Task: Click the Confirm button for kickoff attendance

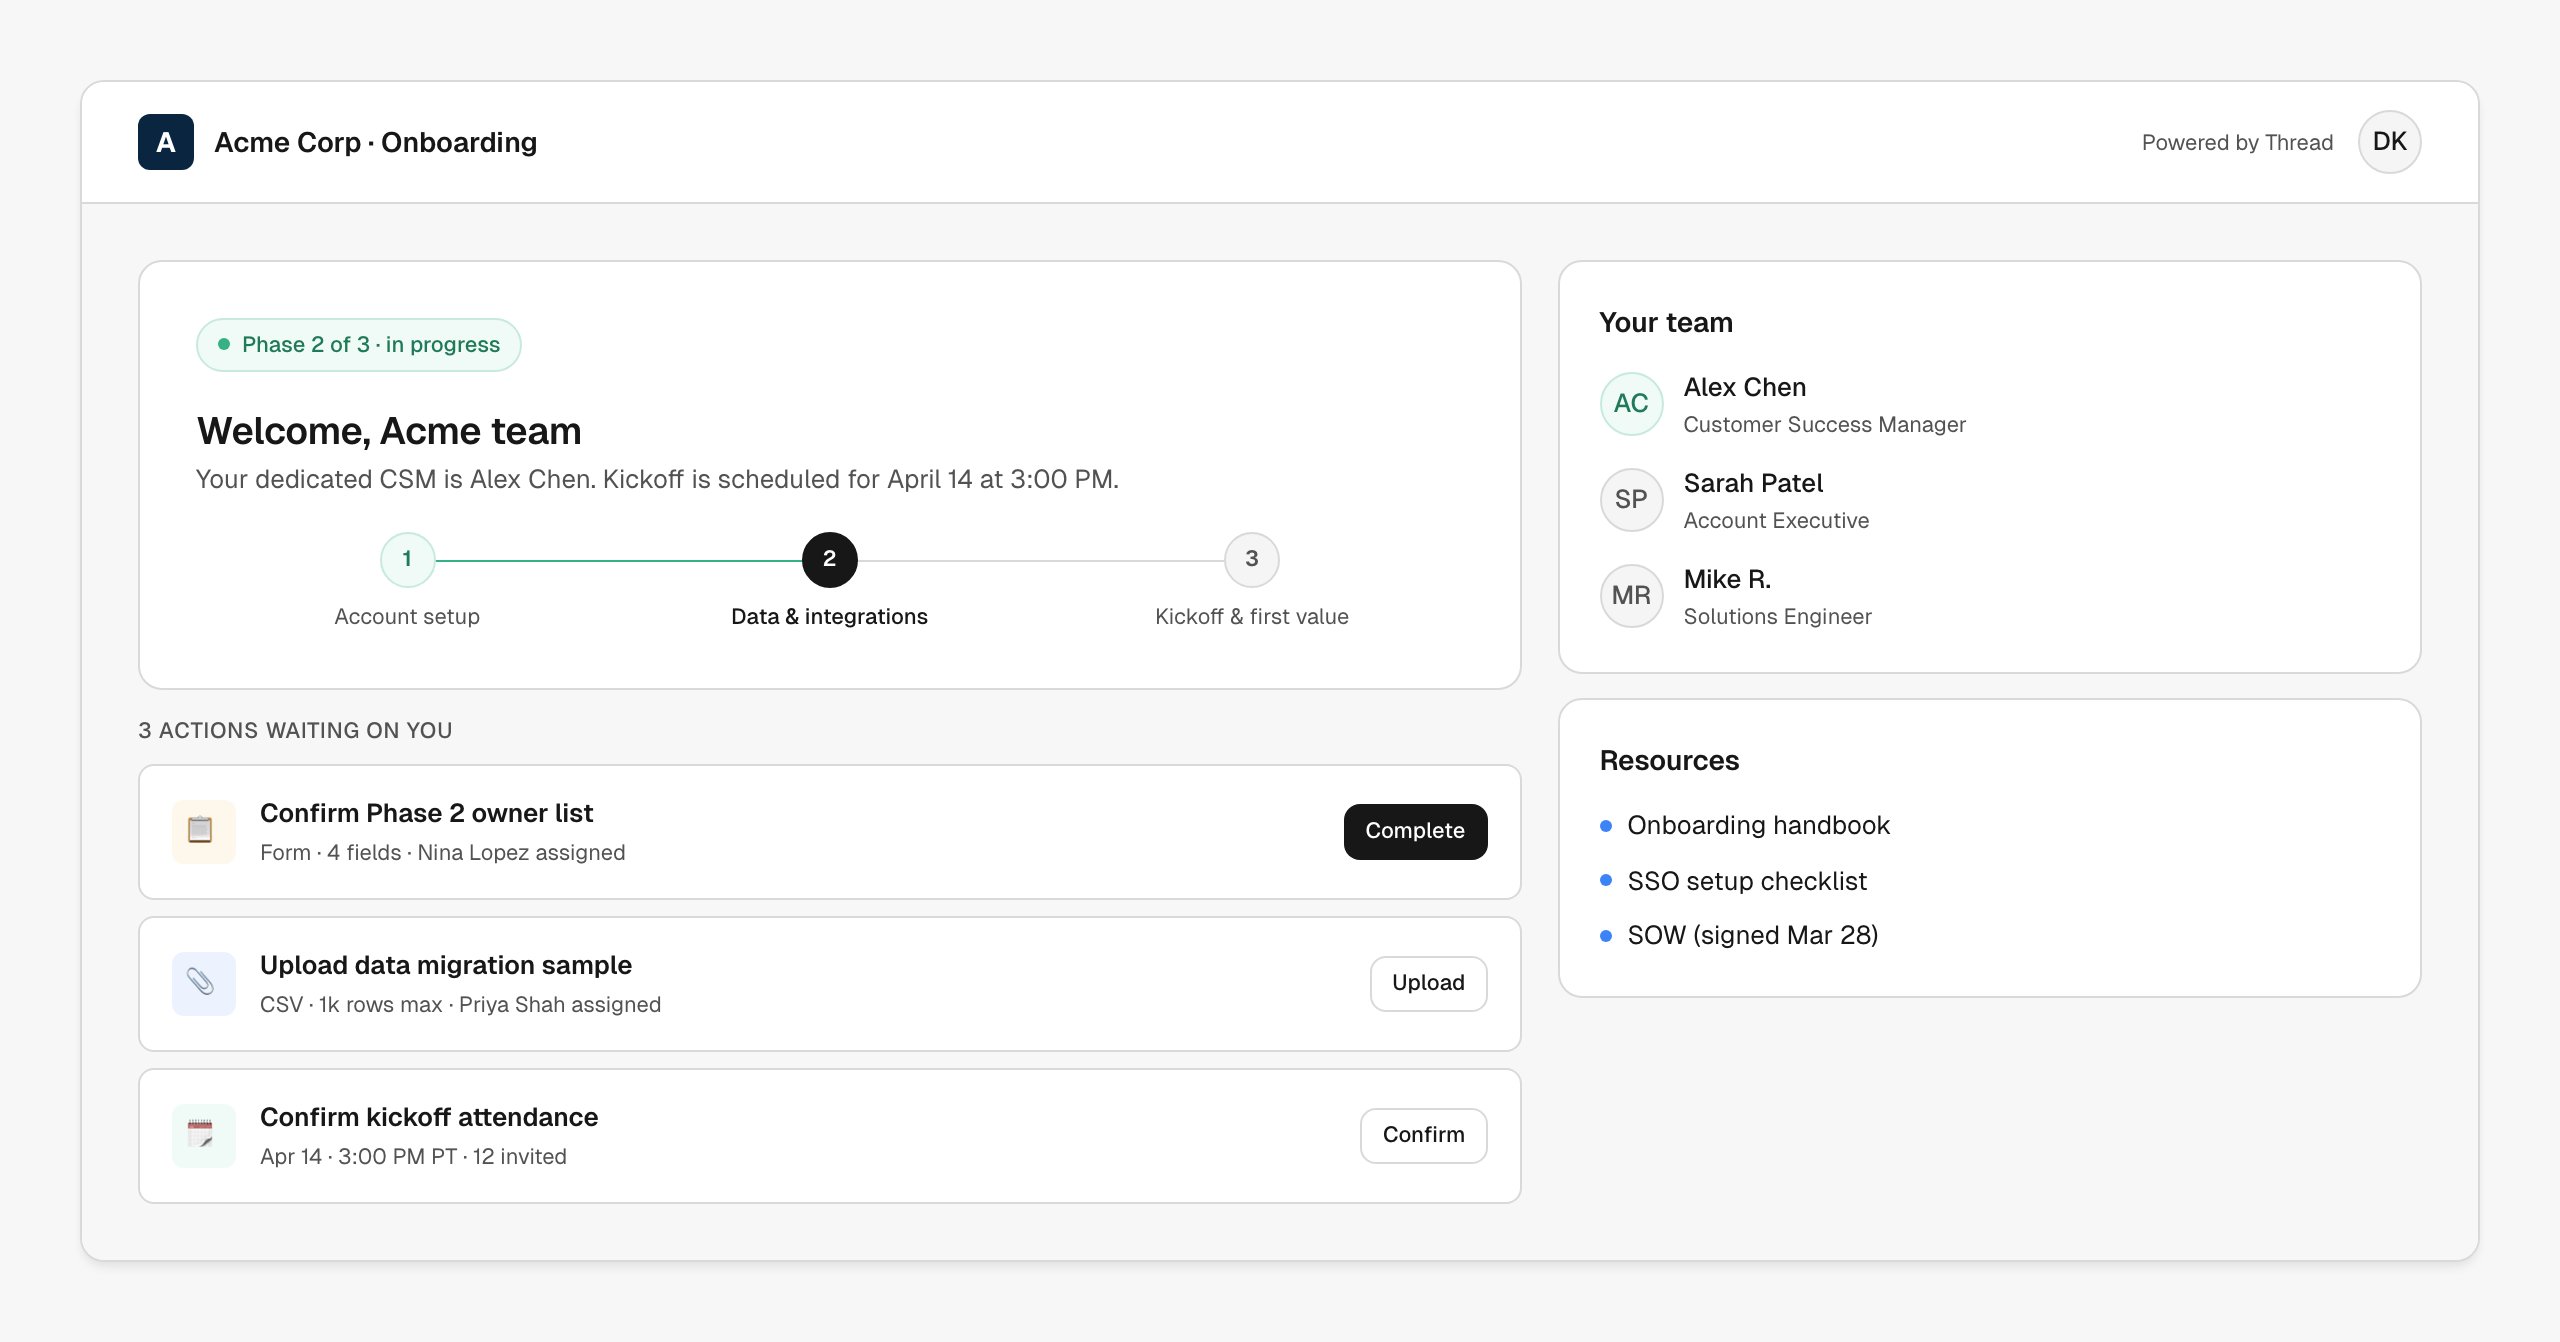Action: 1423,1135
